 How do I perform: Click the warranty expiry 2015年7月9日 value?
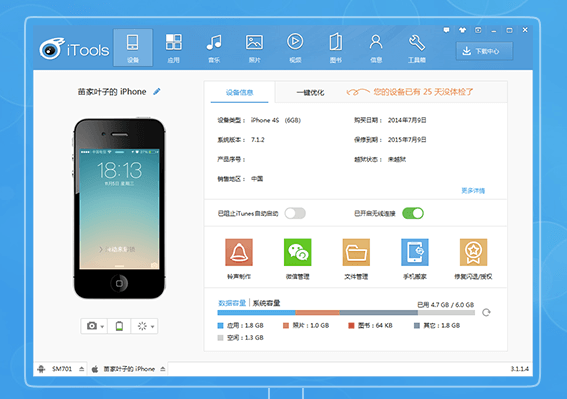(x=407, y=140)
